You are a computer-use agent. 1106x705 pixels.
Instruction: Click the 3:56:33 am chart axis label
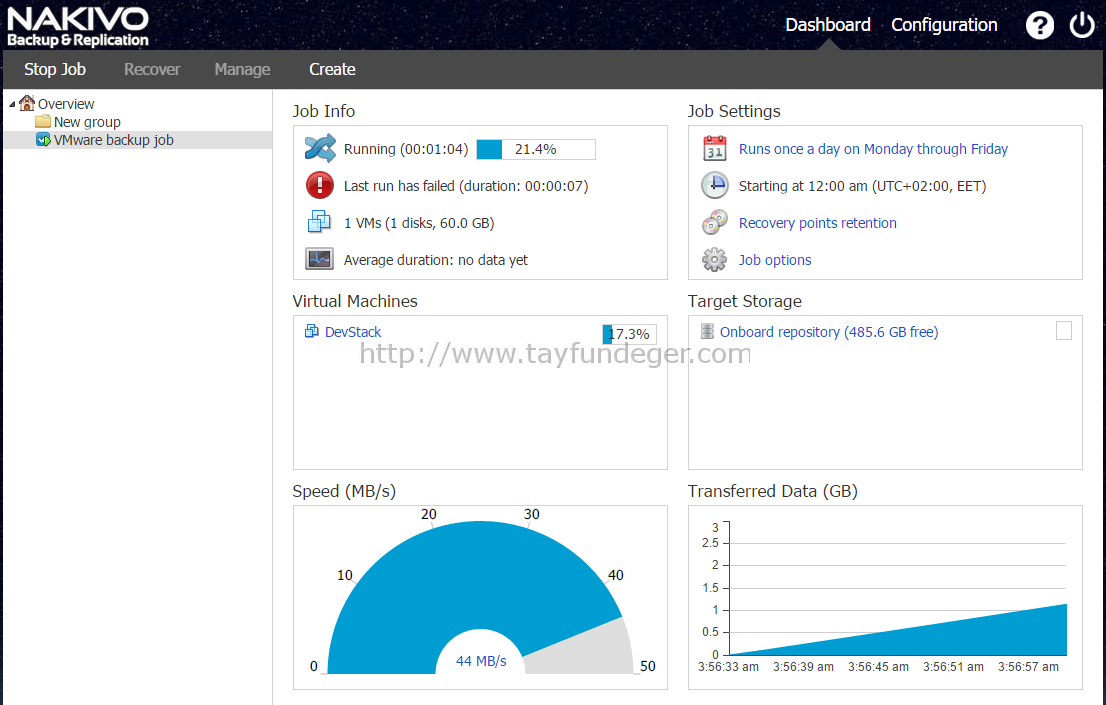point(728,667)
